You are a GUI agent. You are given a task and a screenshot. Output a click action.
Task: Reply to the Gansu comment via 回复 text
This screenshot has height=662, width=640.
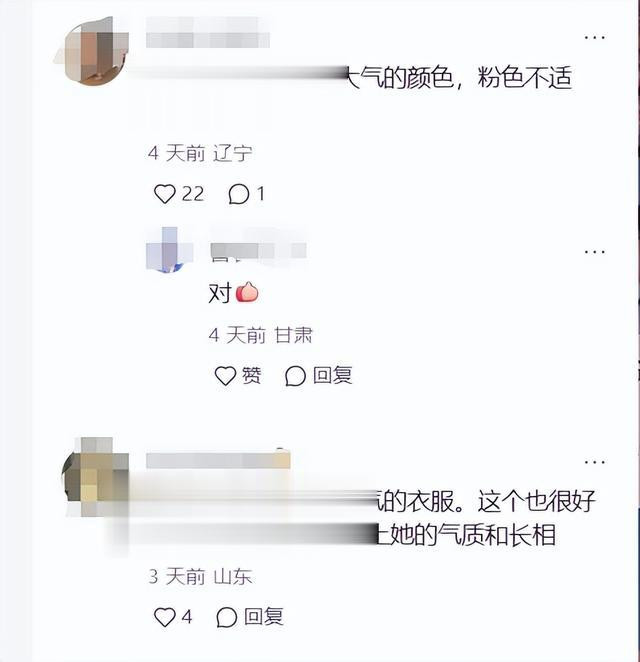pos(332,375)
